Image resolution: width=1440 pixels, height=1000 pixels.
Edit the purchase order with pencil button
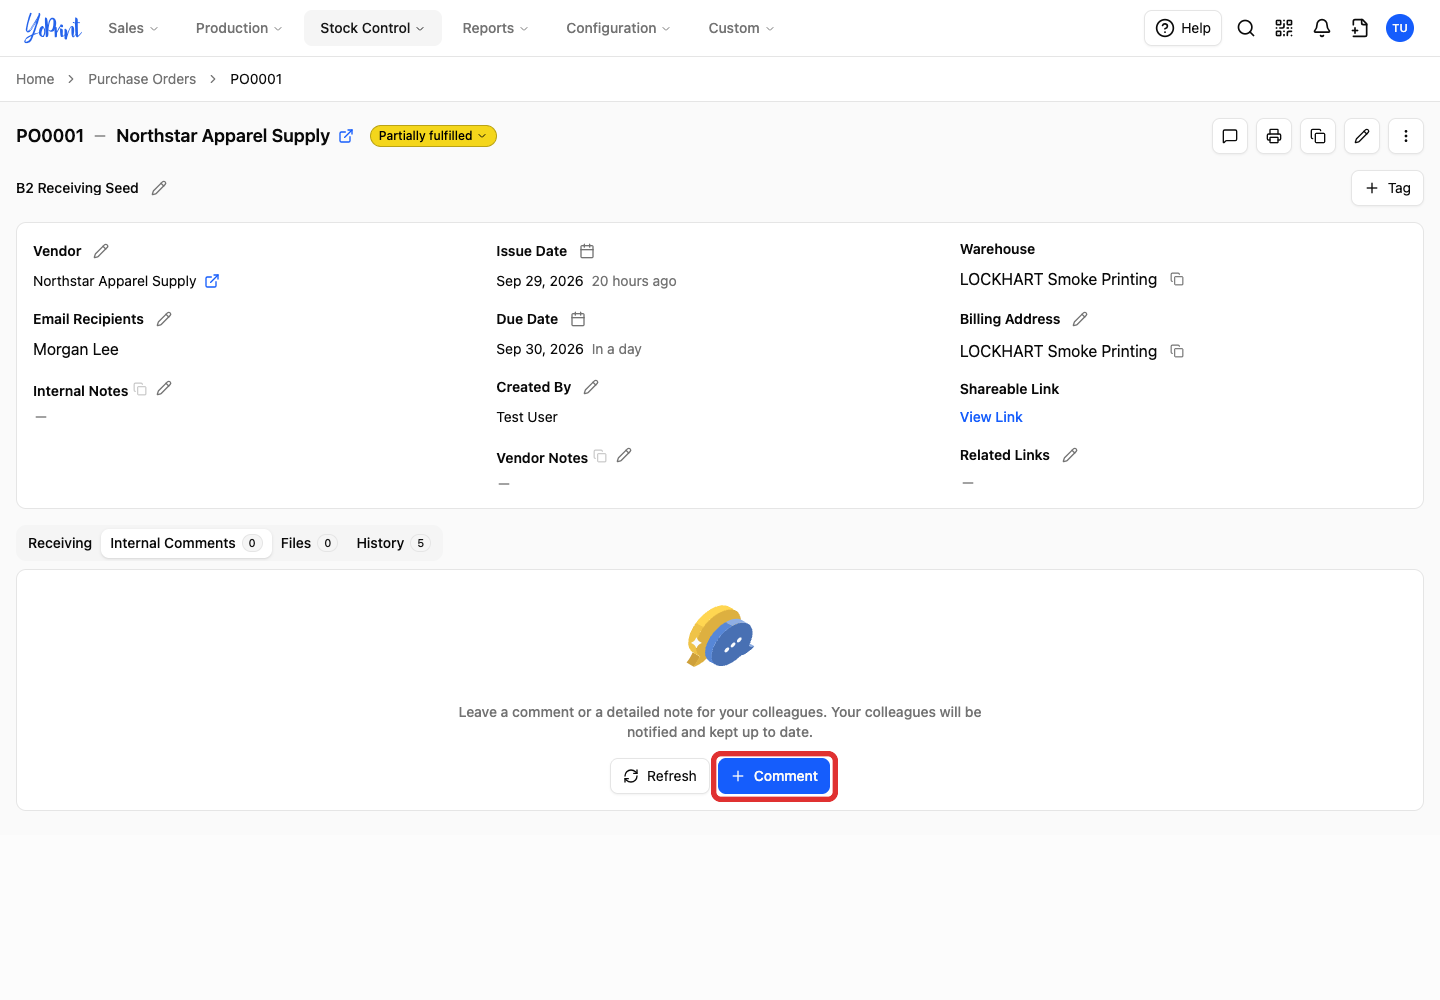tap(1362, 136)
